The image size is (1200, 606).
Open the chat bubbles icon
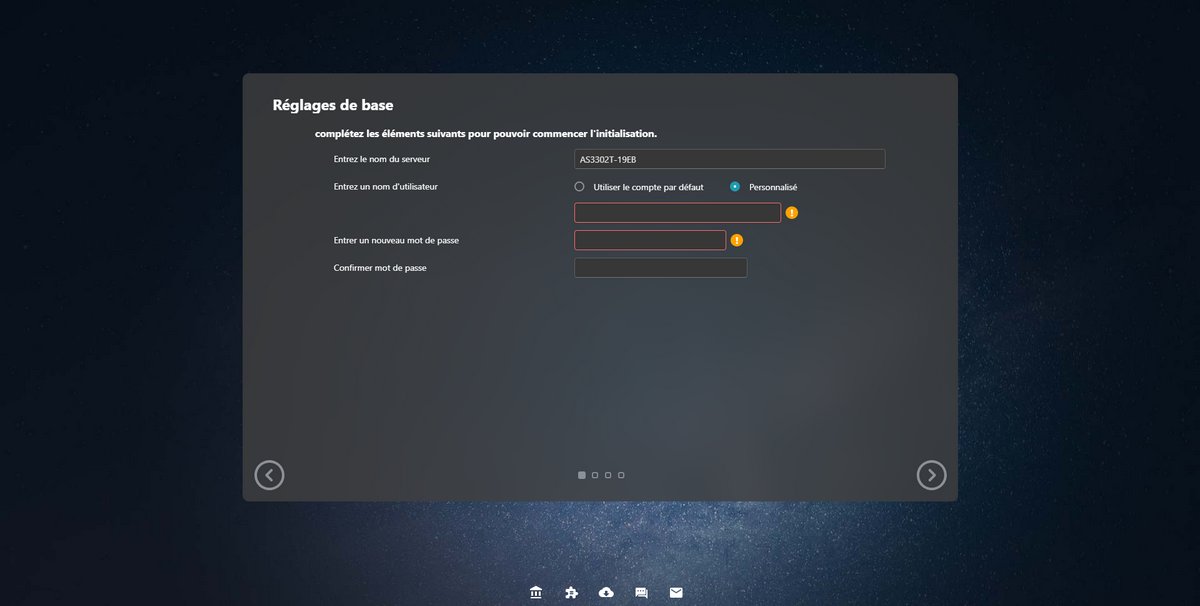(x=642, y=592)
